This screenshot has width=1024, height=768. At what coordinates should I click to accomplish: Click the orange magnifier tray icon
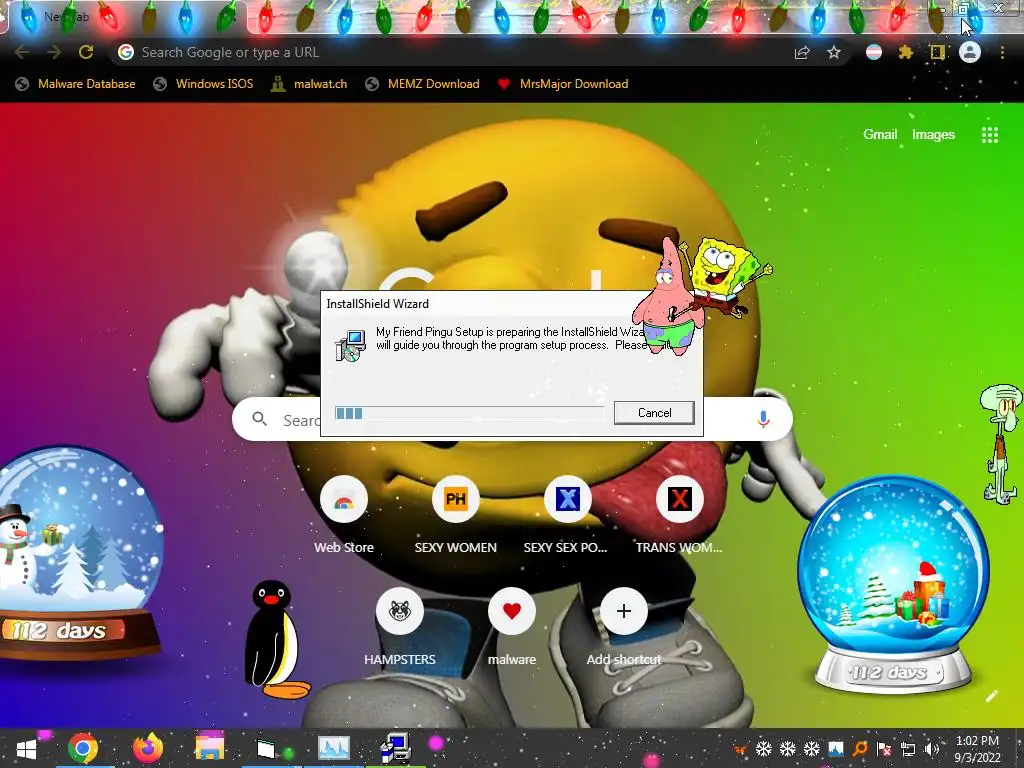coord(859,749)
